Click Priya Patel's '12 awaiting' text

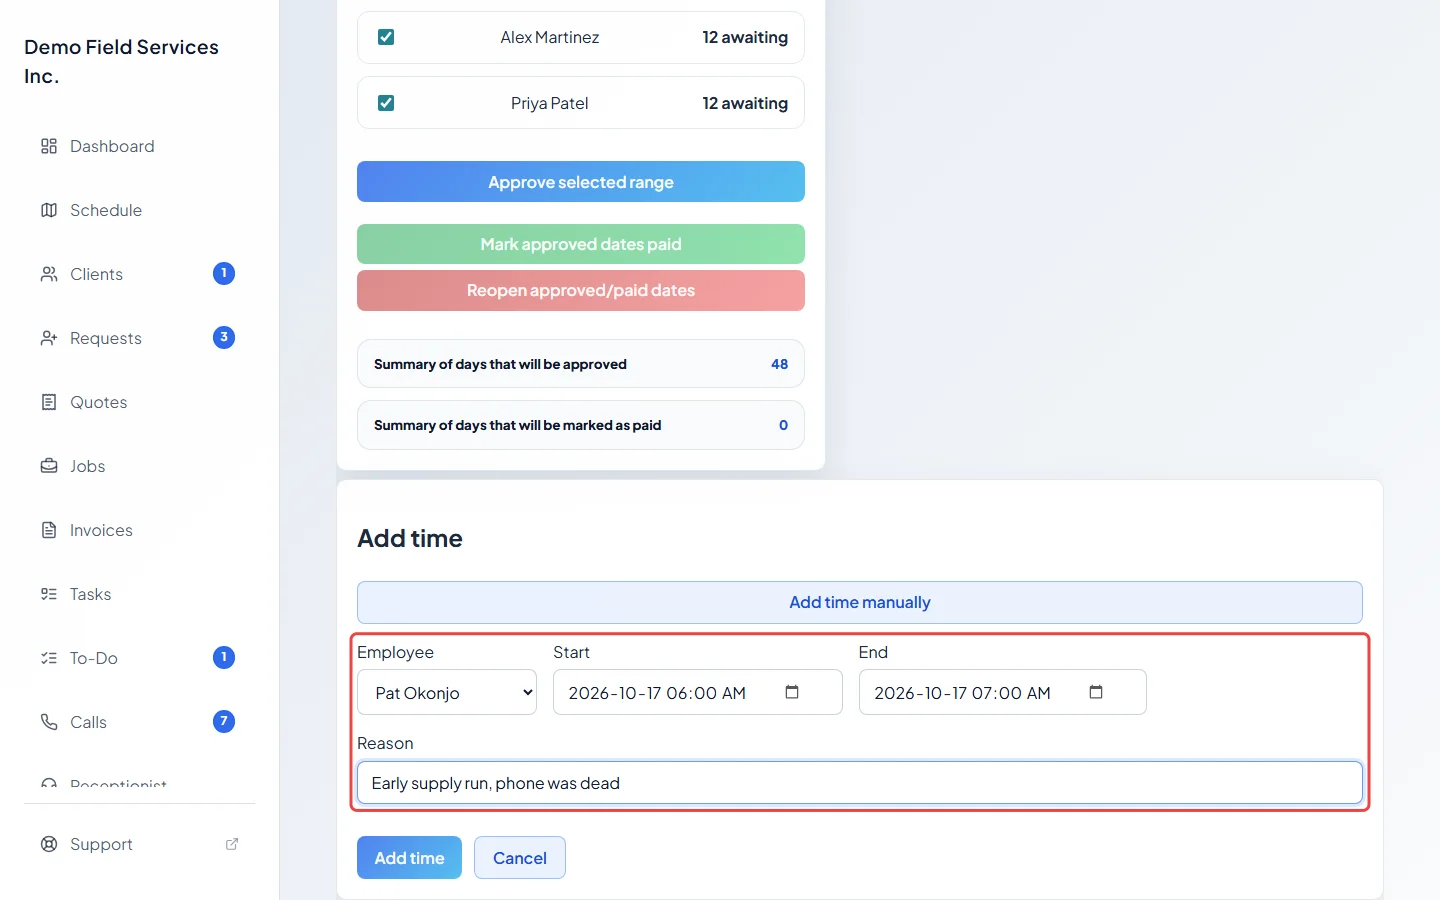pyautogui.click(x=745, y=103)
